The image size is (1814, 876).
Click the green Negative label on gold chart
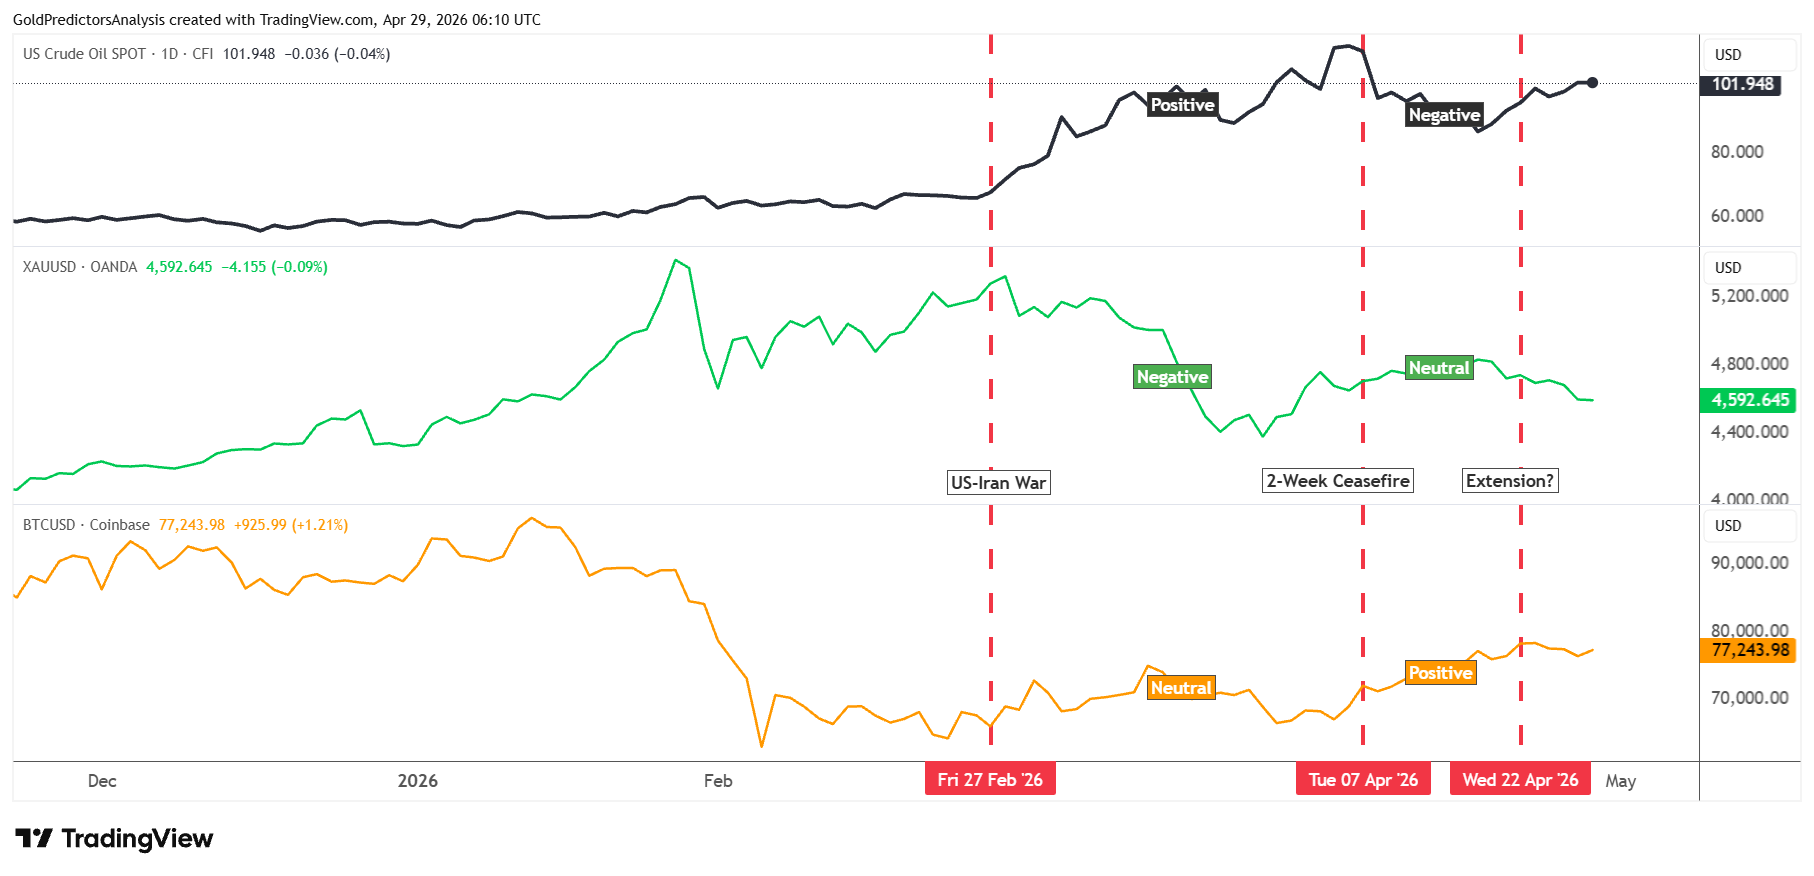1172,377
